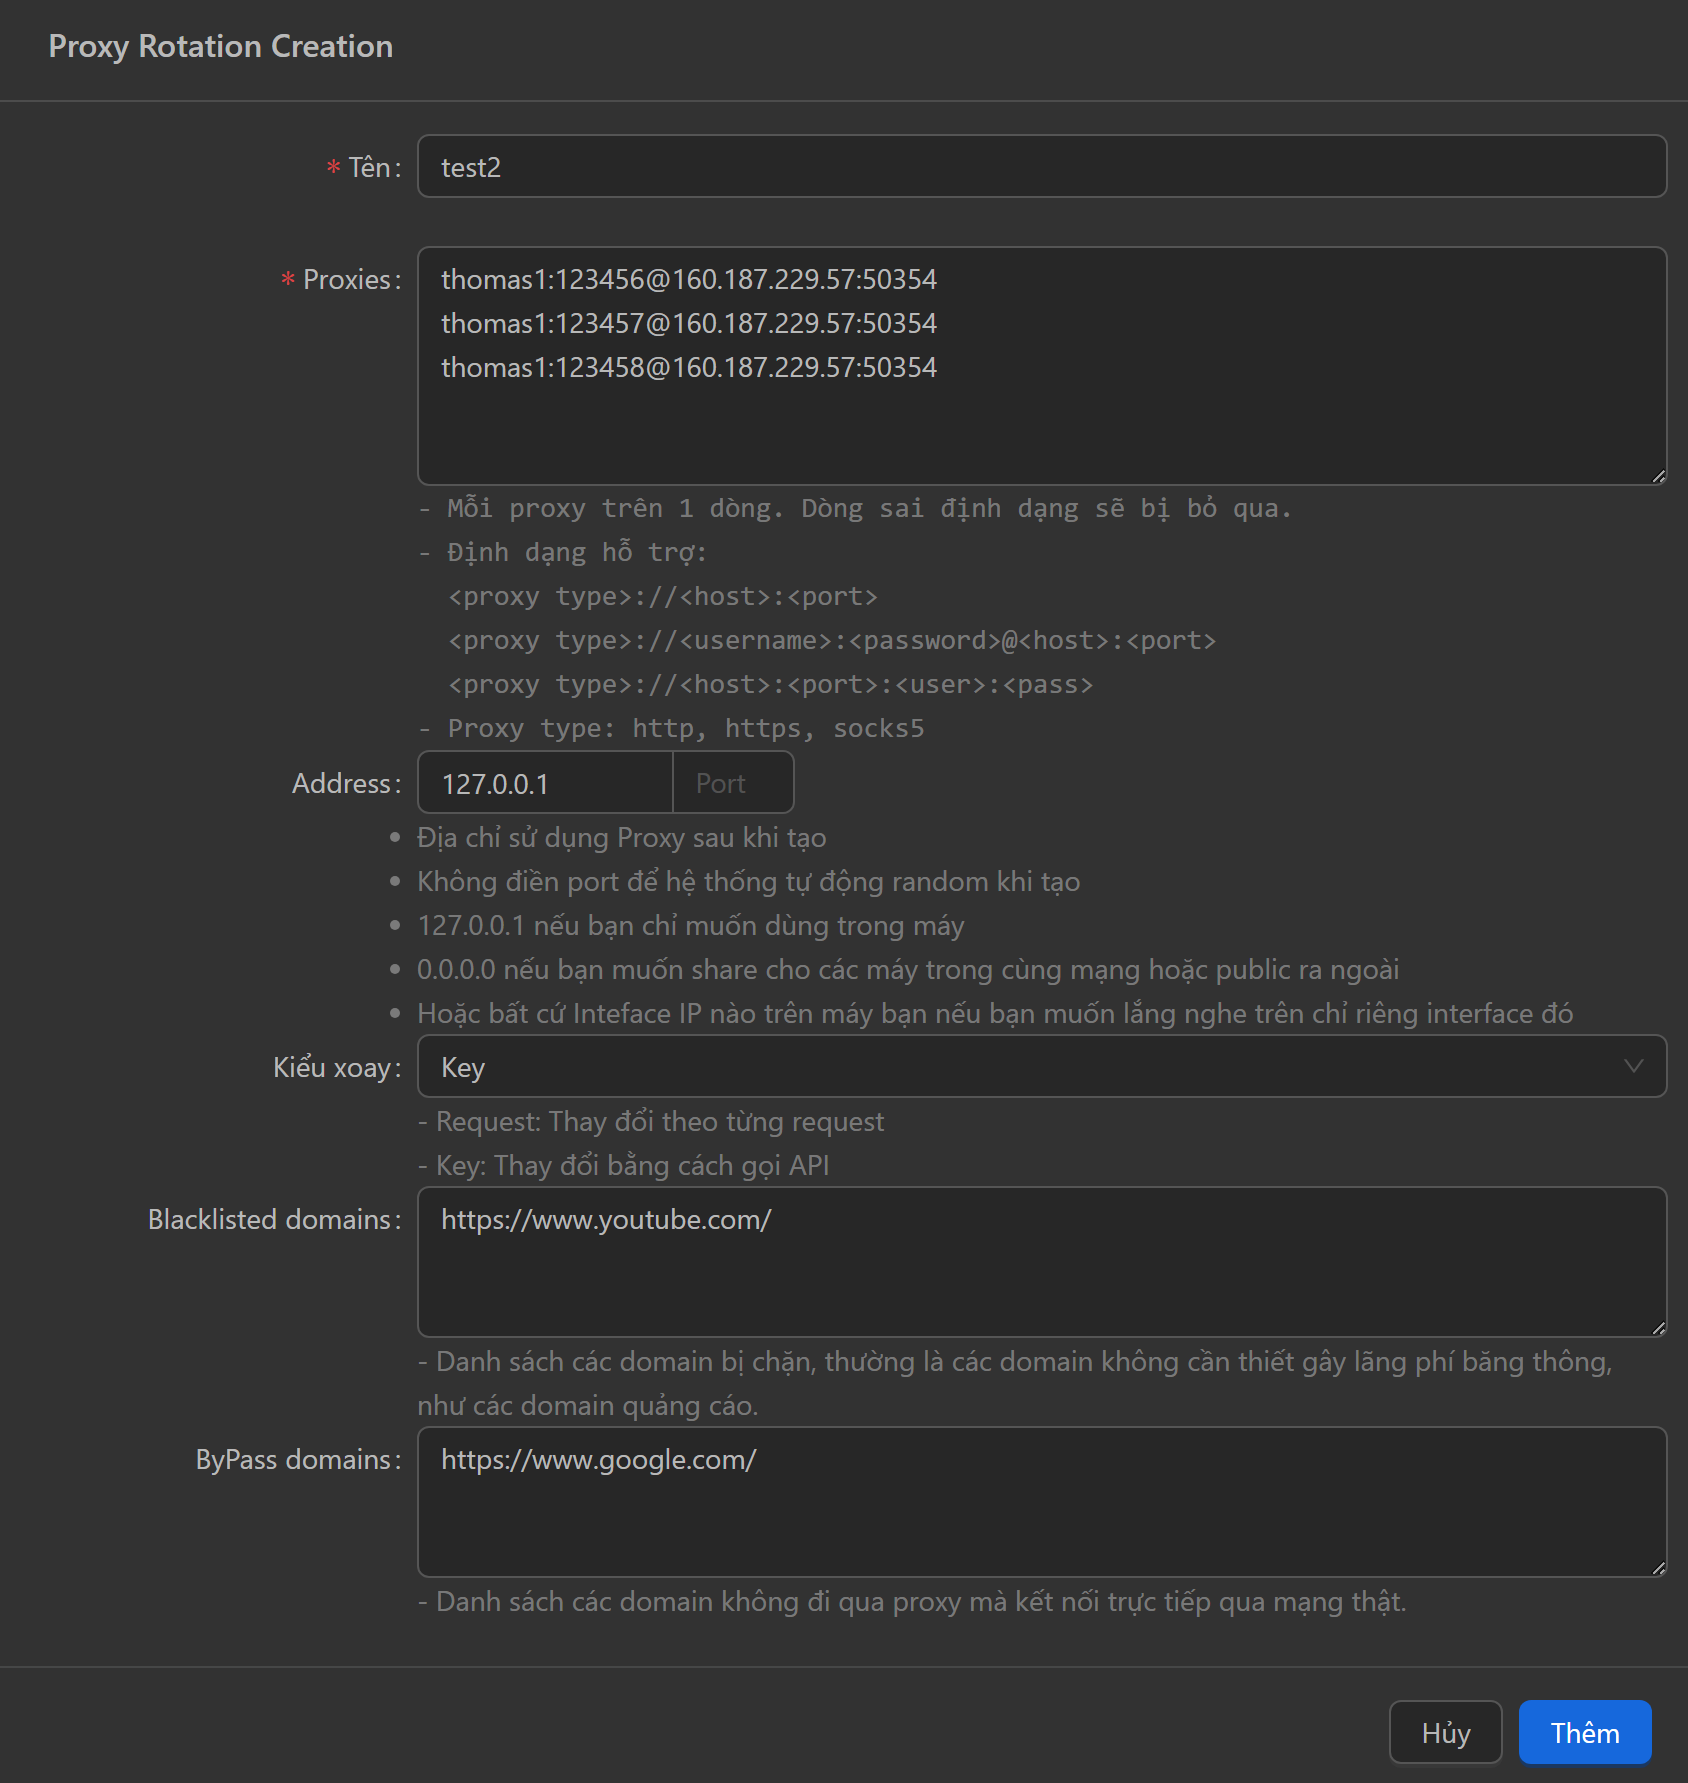Click the Tên field label

pyautogui.click(x=373, y=168)
